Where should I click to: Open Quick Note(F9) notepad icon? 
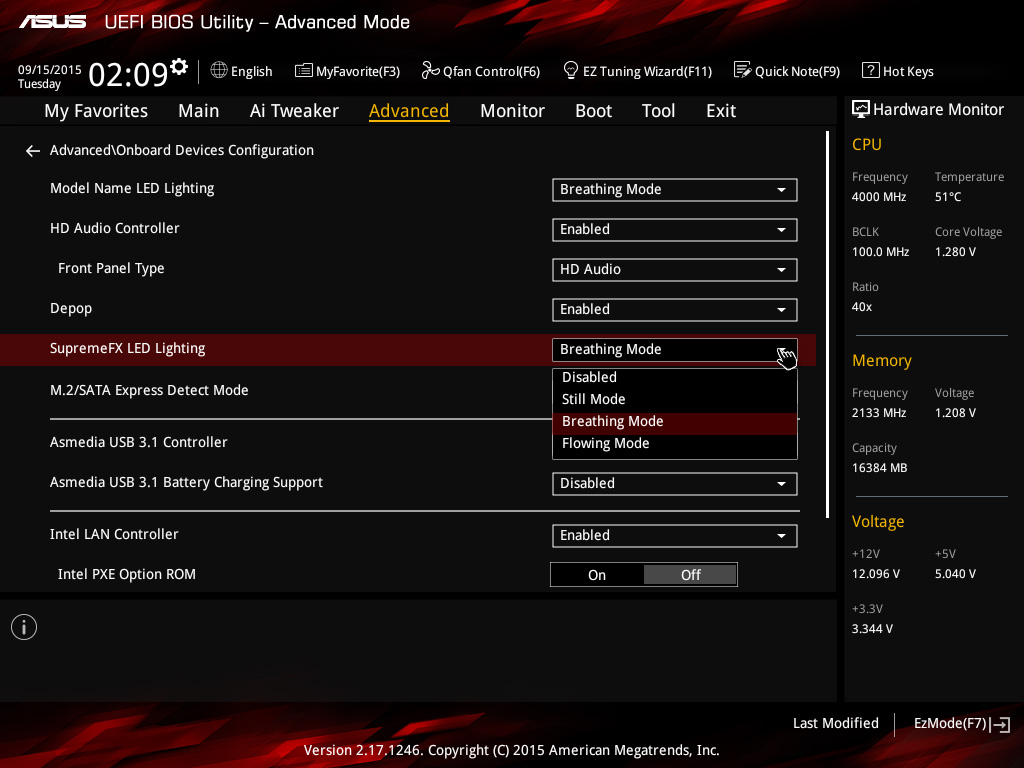point(742,70)
